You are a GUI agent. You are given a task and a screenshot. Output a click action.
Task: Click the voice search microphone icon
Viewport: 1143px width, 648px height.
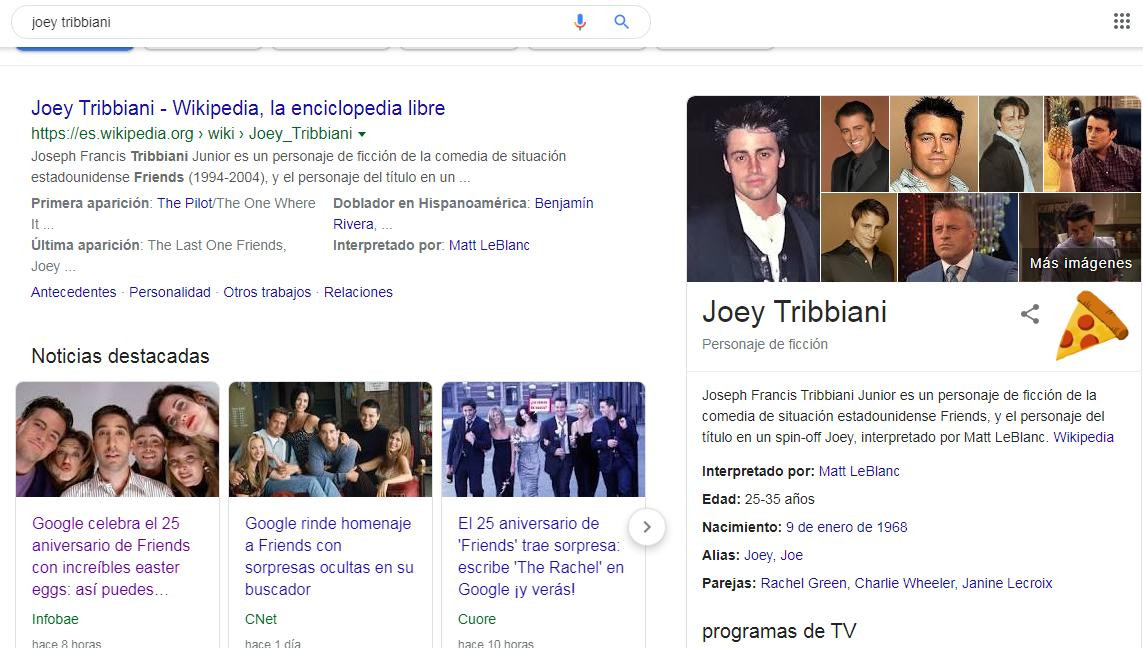[580, 22]
